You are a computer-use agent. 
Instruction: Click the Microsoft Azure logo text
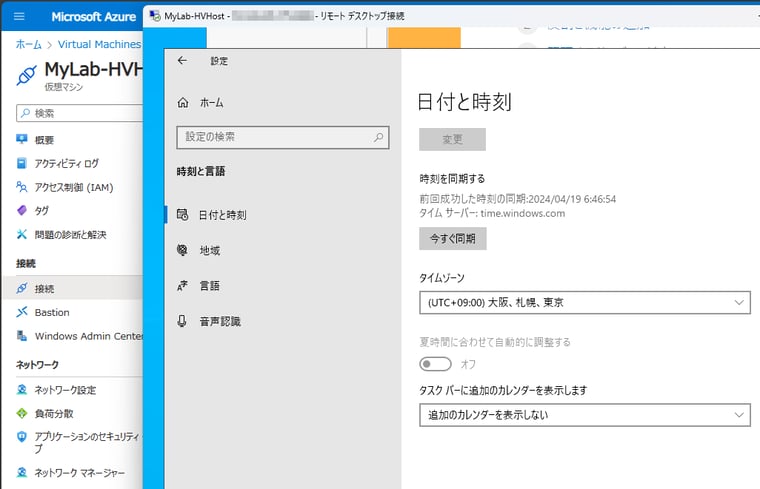coord(94,17)
